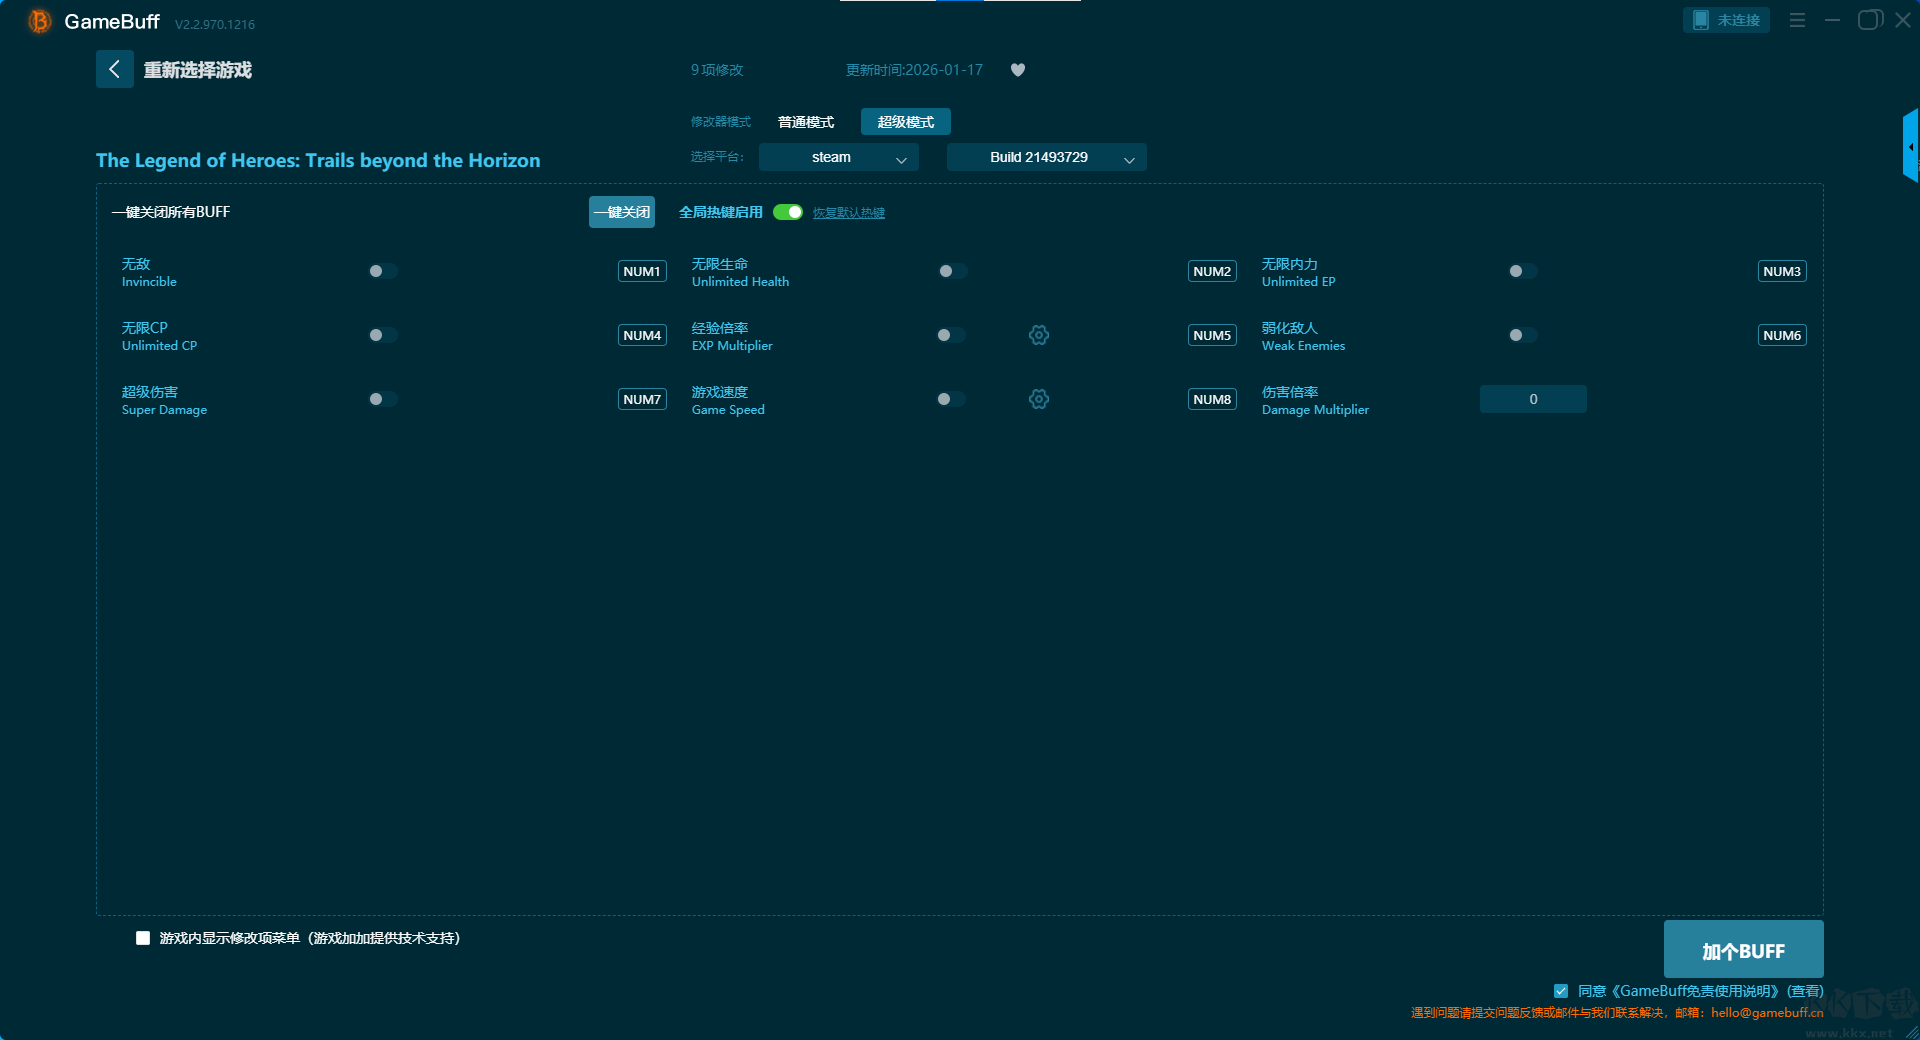This screenshot has height=1040, width=1920.
Task: Open Game Speed gear settings
Action: coord(1039,399)
